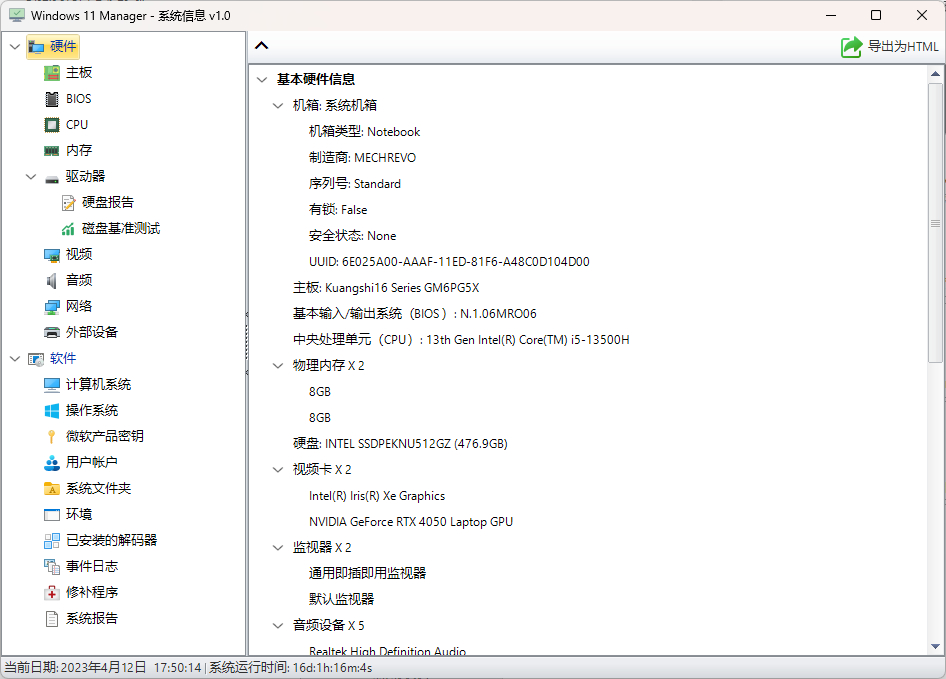Select the 修补程序 patch icon

52,593
